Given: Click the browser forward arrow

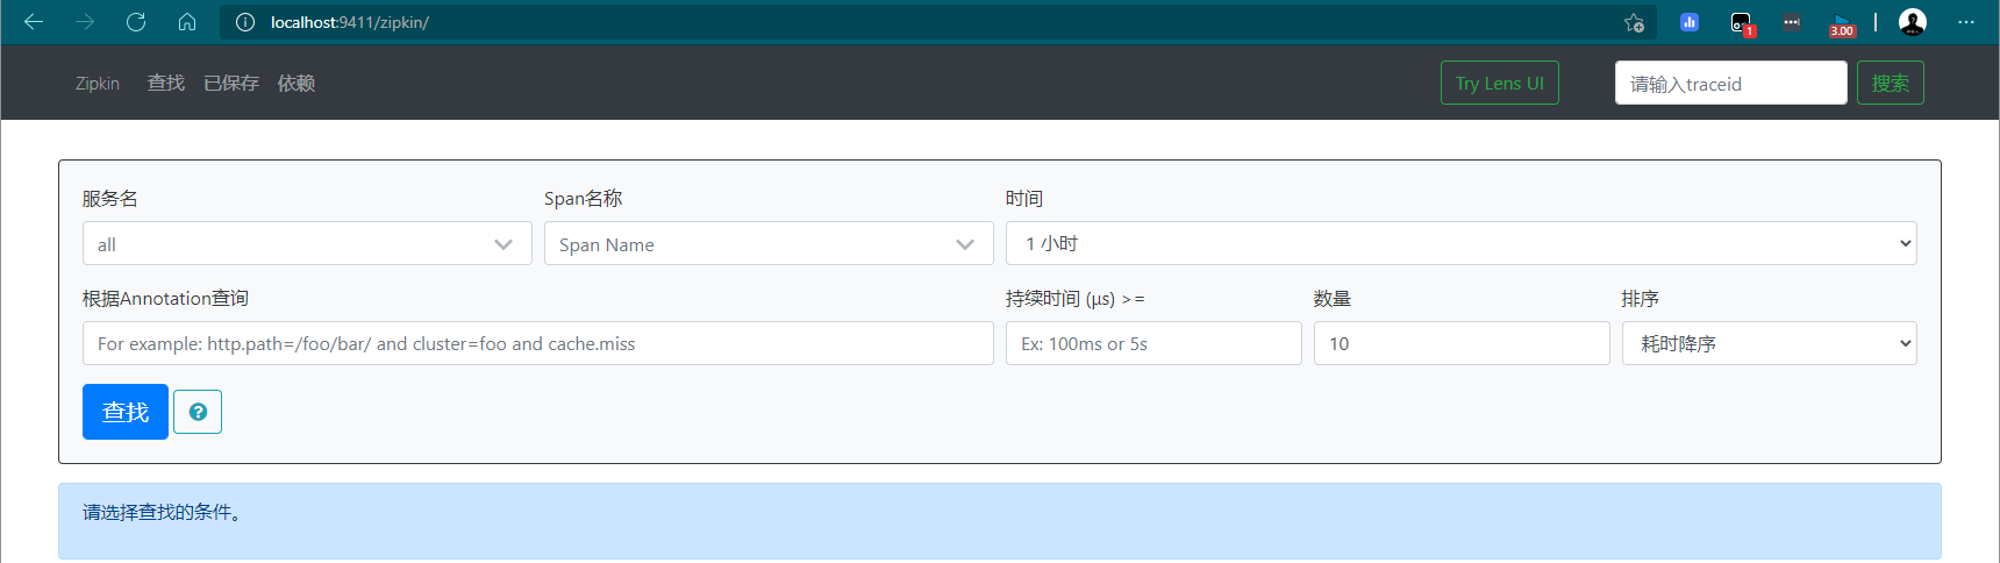Looking at the screenshot, I should (x=85, y=22).
